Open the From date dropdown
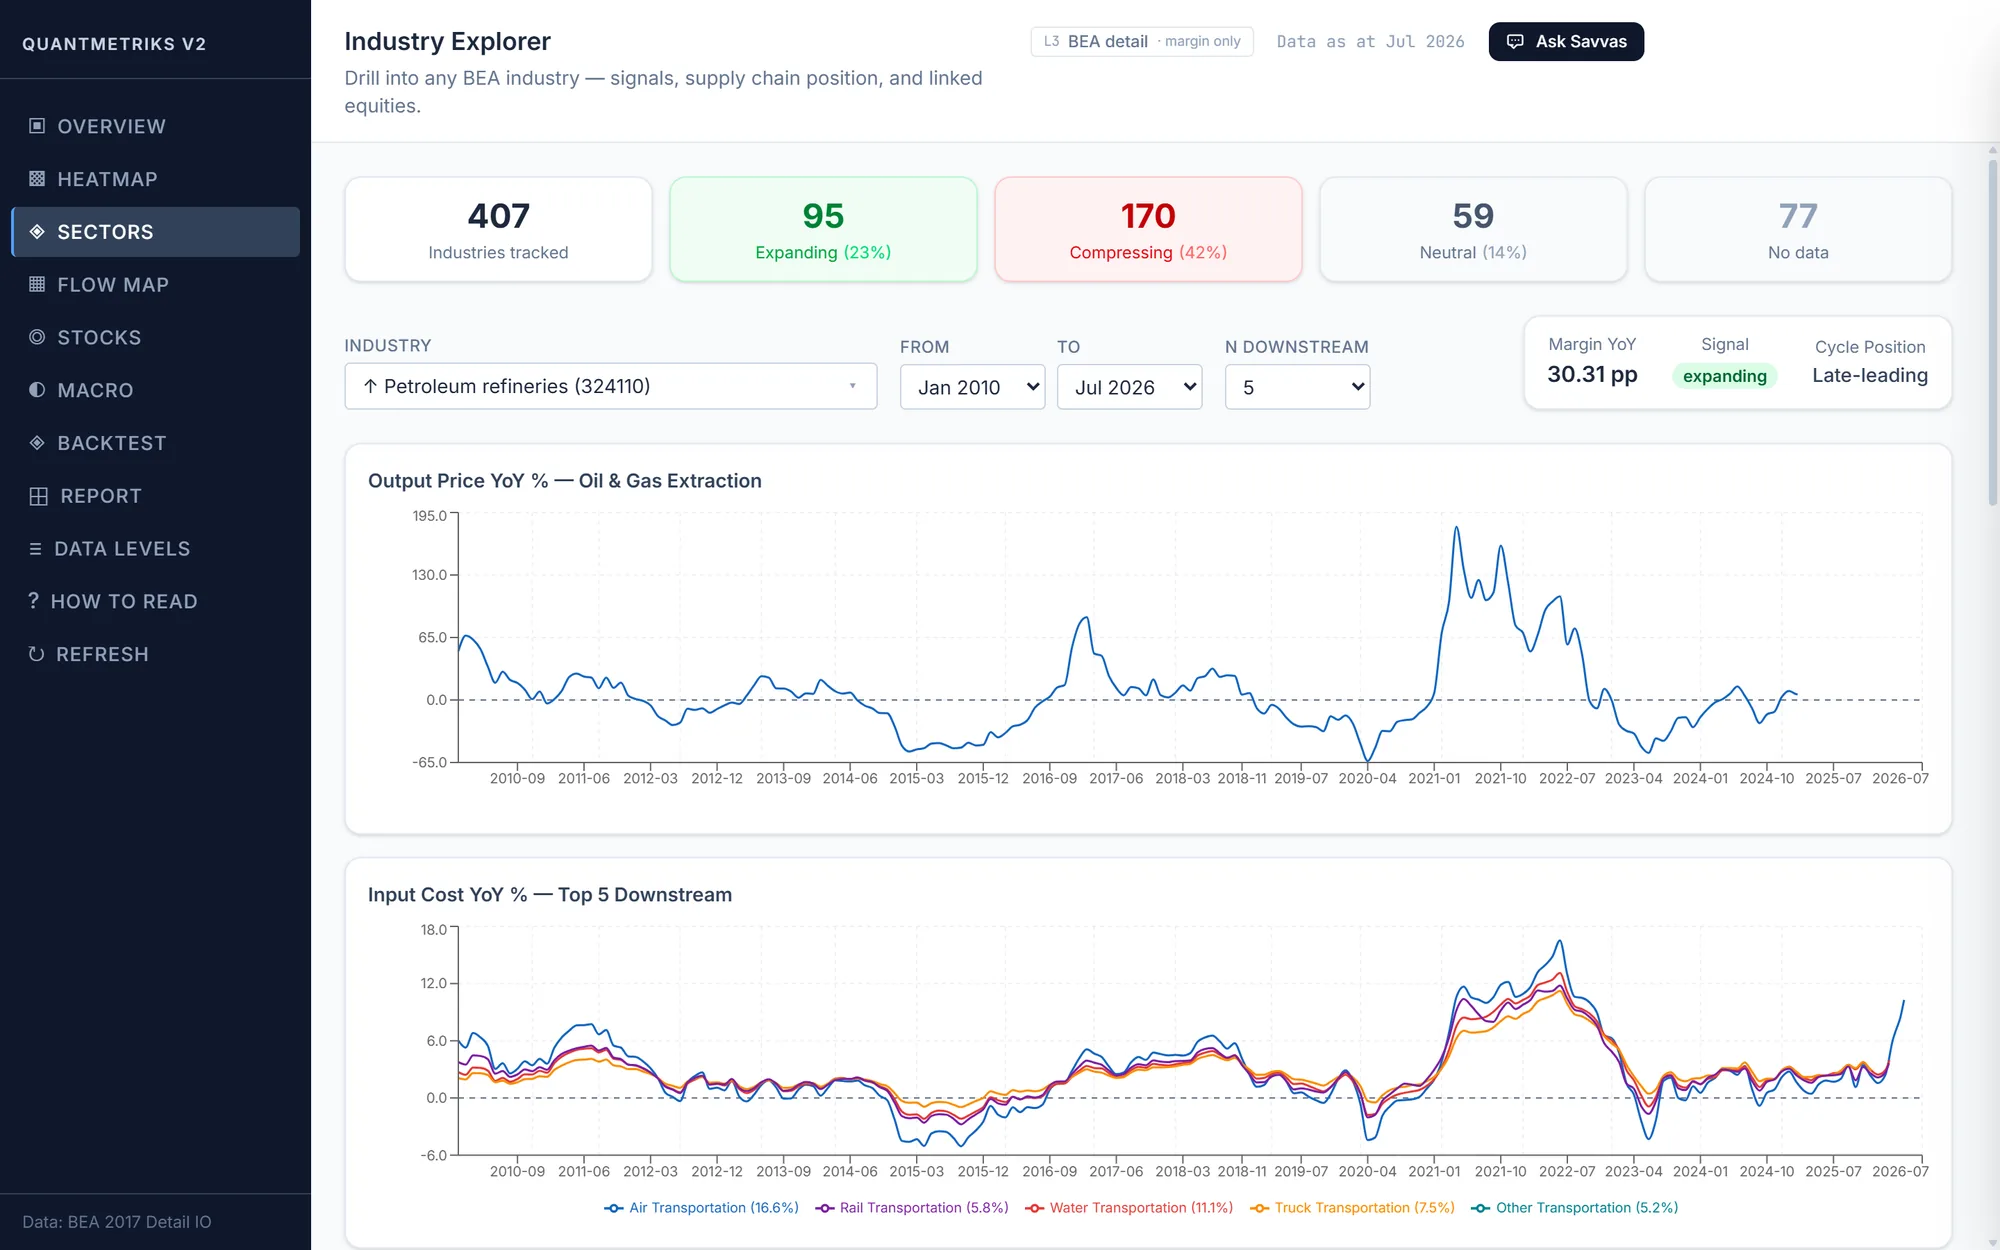Viewport: 2000px width, 1250px height. 972,387
